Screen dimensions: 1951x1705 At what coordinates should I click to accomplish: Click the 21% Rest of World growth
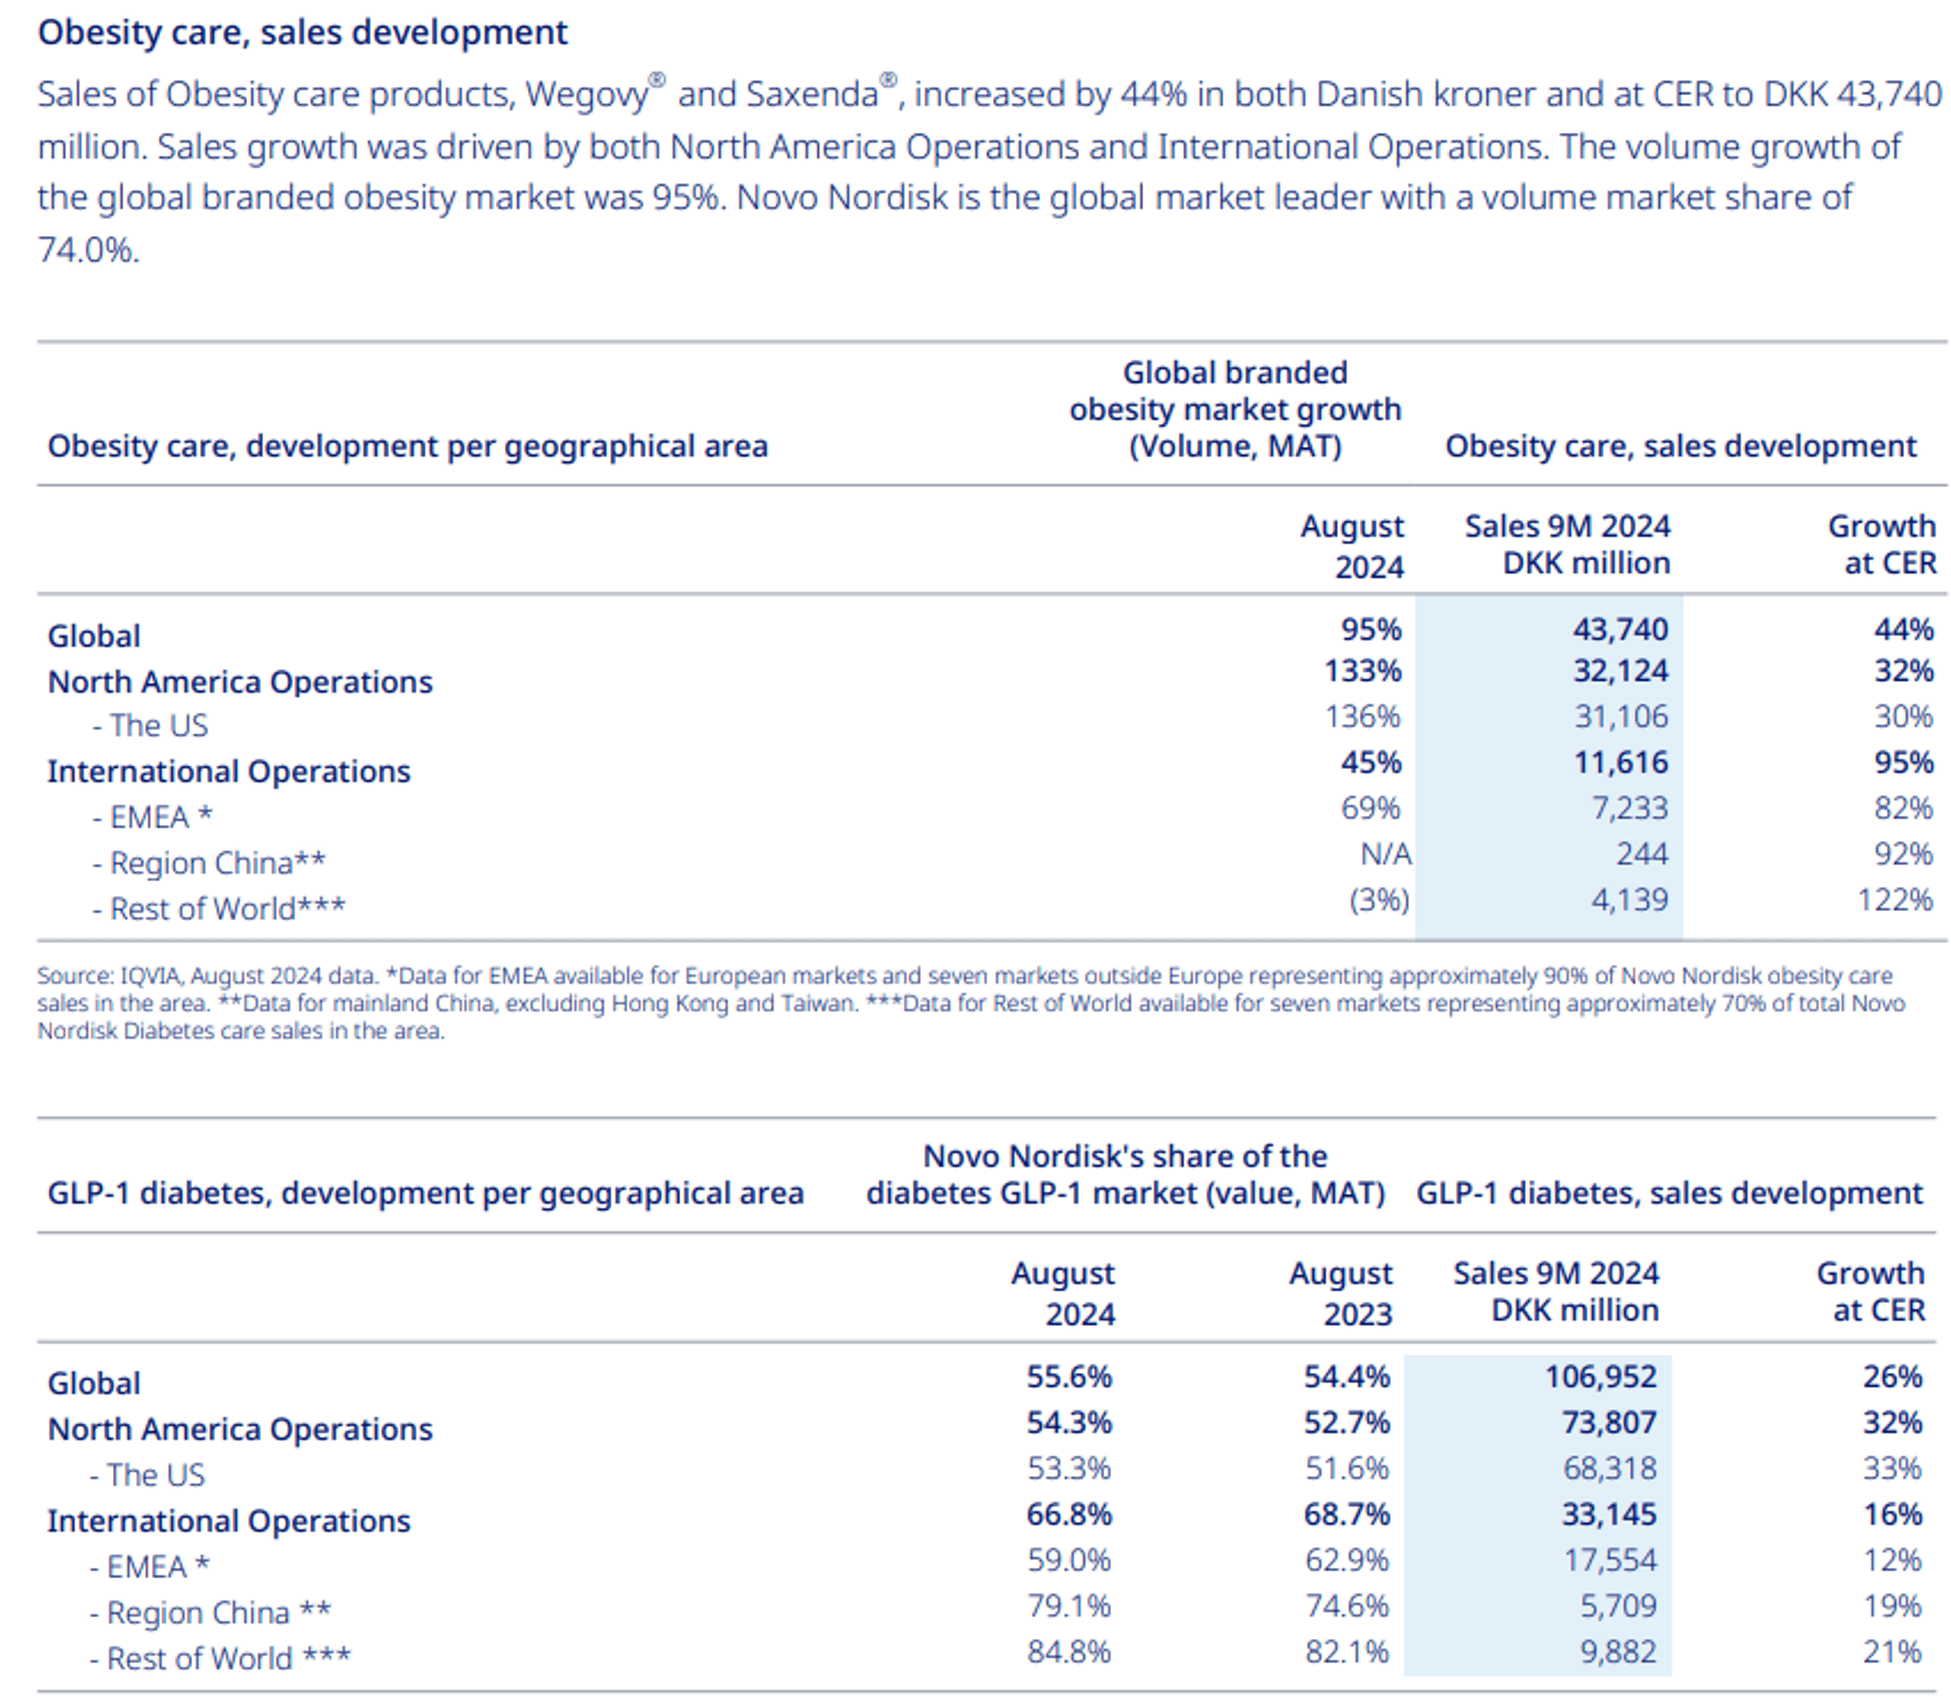click(1892, 1652)
